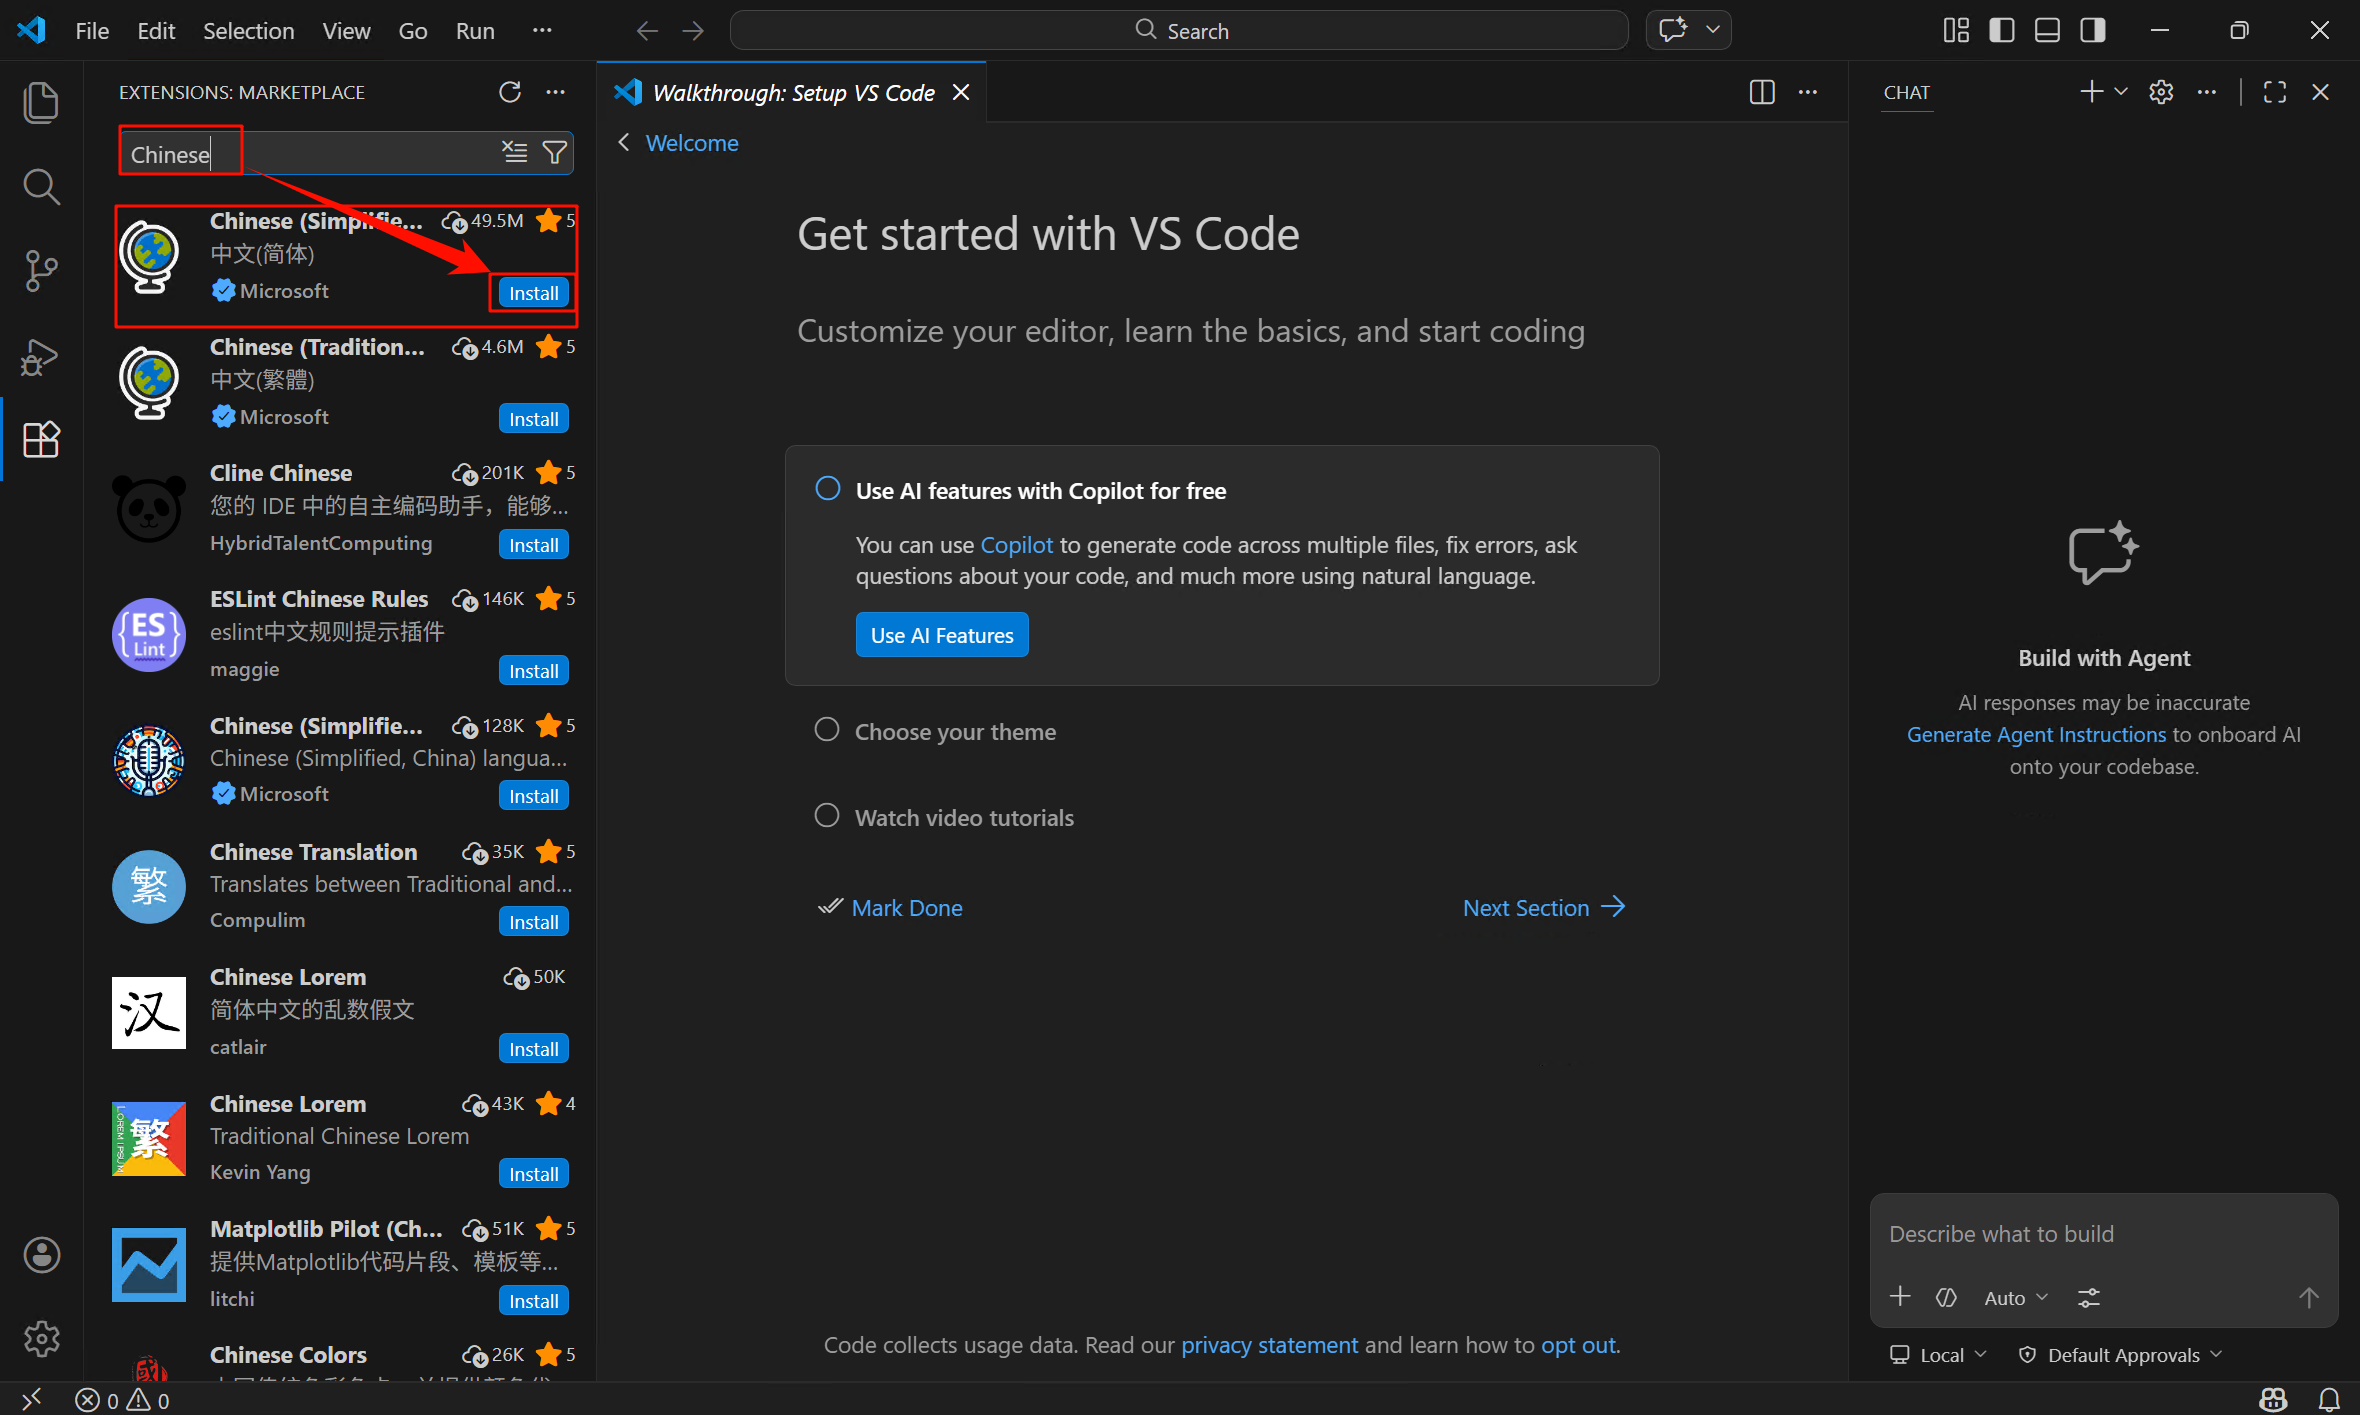Select the Choose your theme step

[954, 731]
